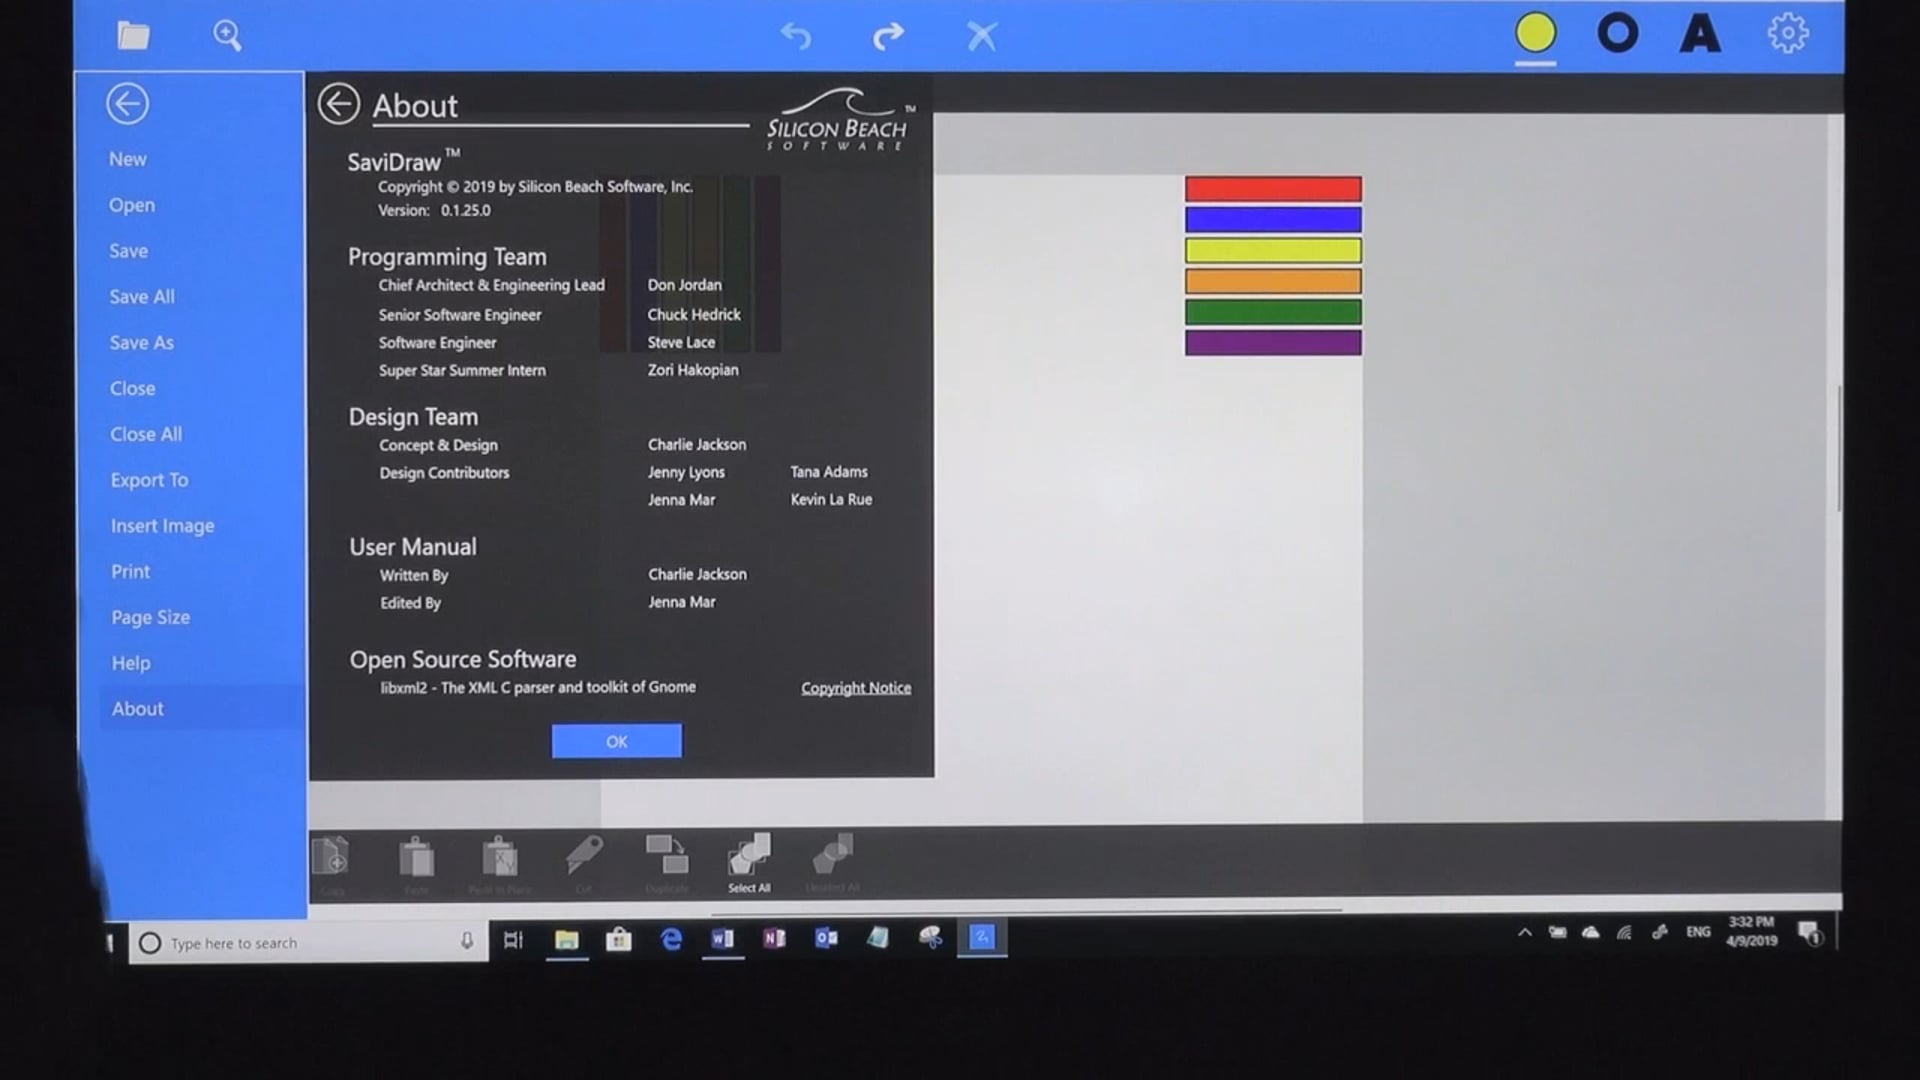
Task: Click the zoom magnifier icon
Action: [x=227, y=36]
